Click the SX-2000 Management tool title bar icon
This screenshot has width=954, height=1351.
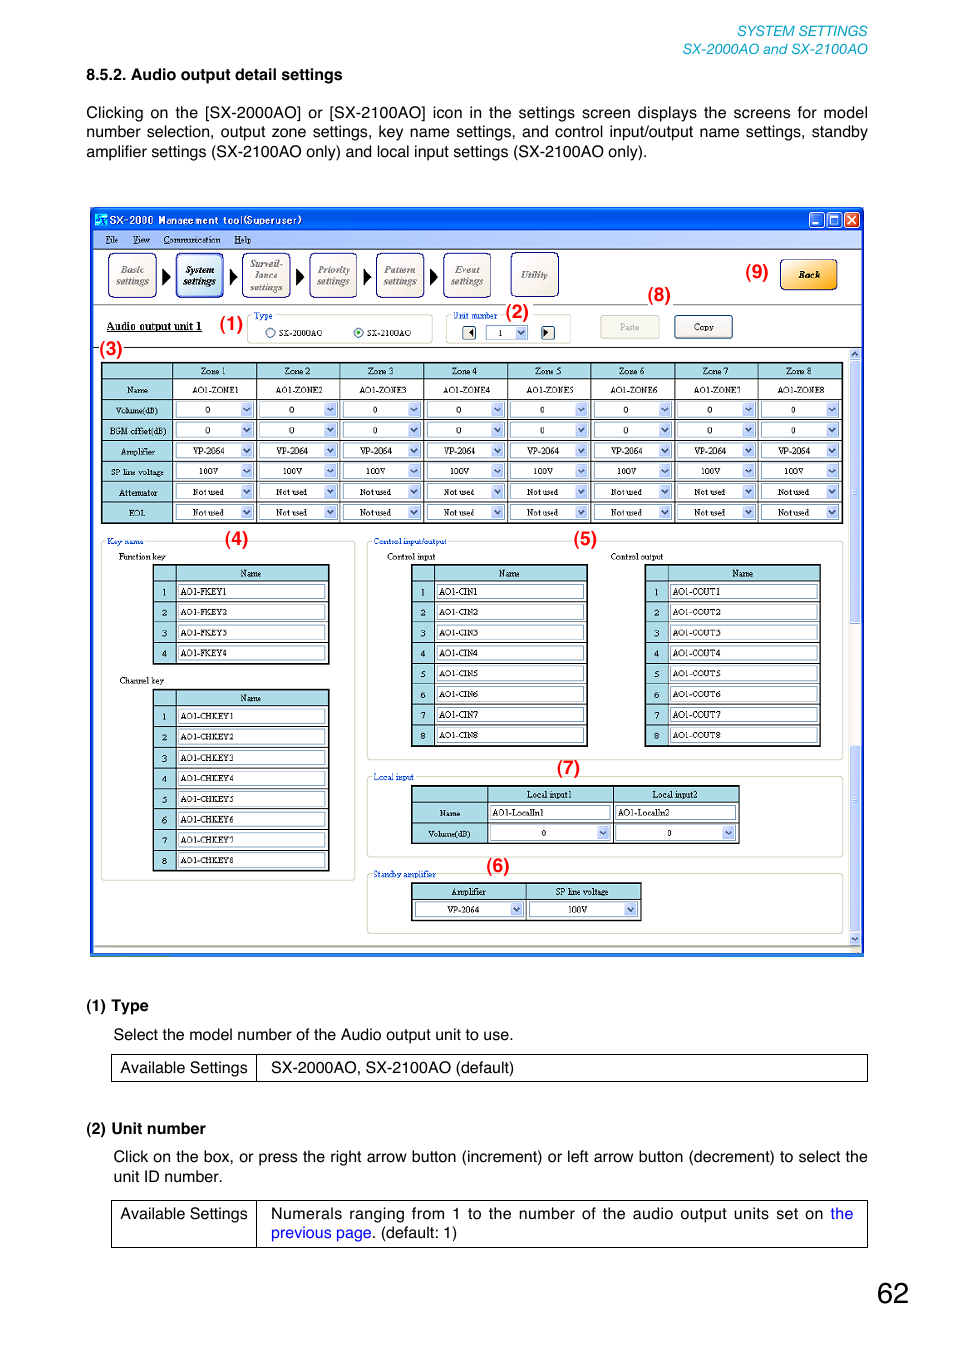click(x=101, y=220)
